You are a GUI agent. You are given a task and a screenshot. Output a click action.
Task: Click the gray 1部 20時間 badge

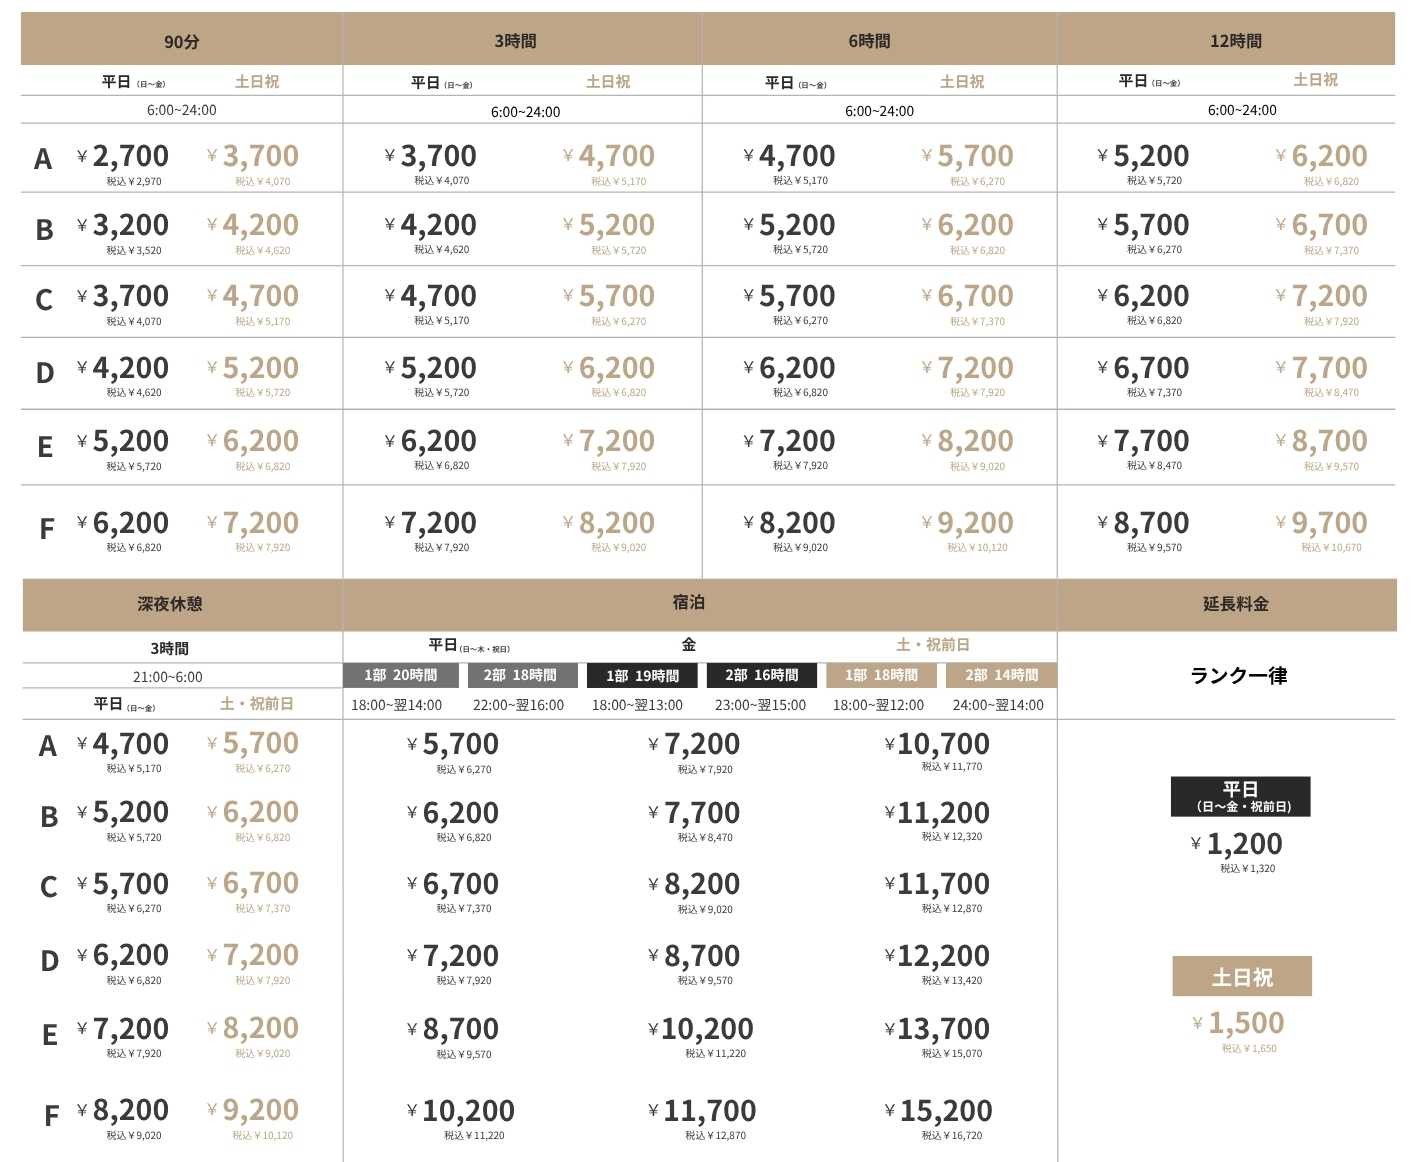[x=400, y=675]
